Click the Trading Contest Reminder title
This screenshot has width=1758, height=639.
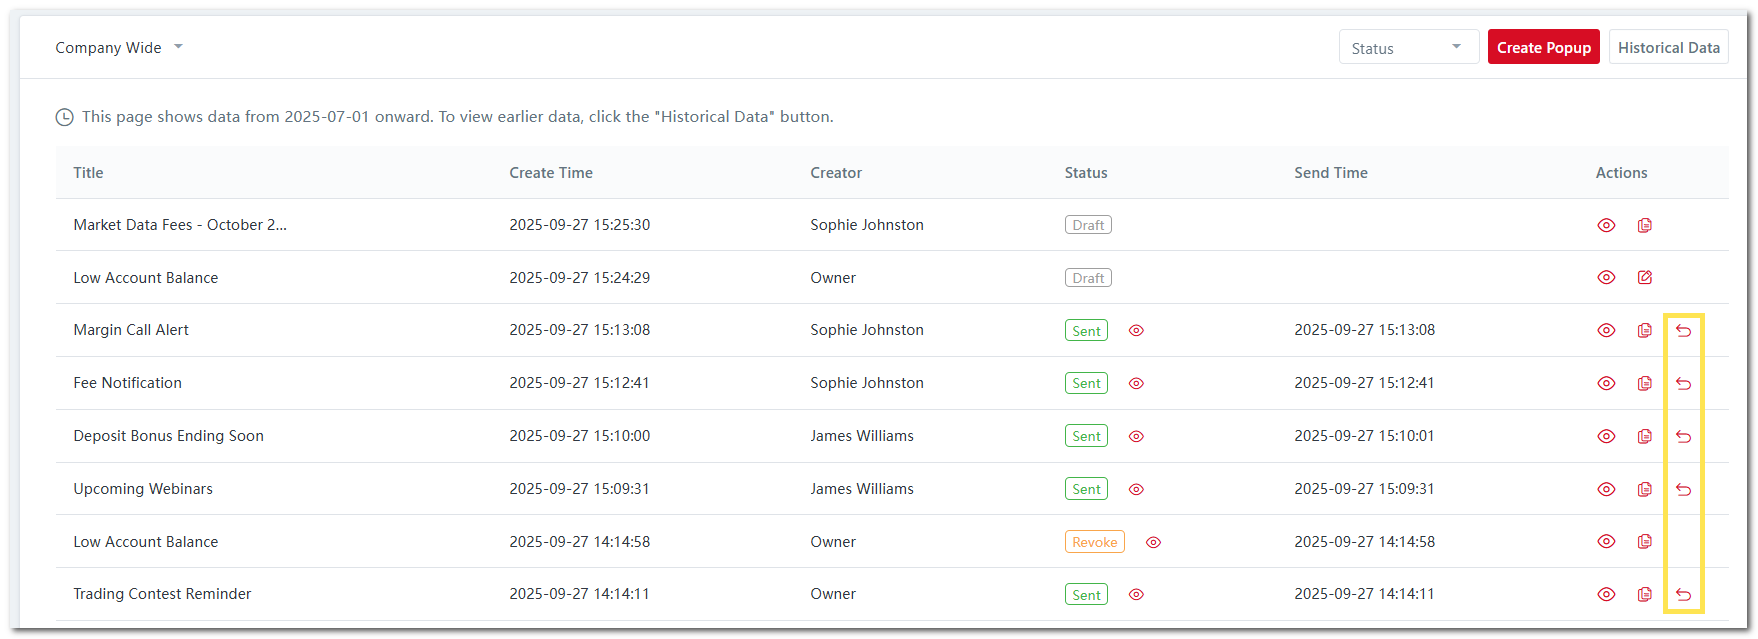tap(162, 594)
